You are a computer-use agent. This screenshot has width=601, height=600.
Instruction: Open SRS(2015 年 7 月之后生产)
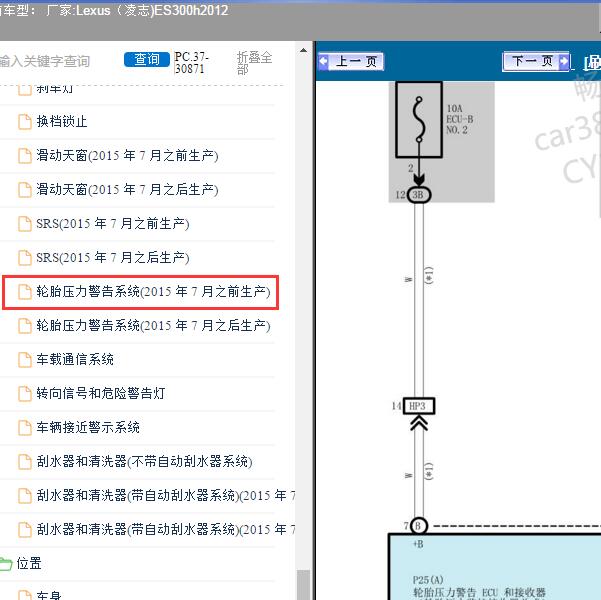(x=113, y=257)
